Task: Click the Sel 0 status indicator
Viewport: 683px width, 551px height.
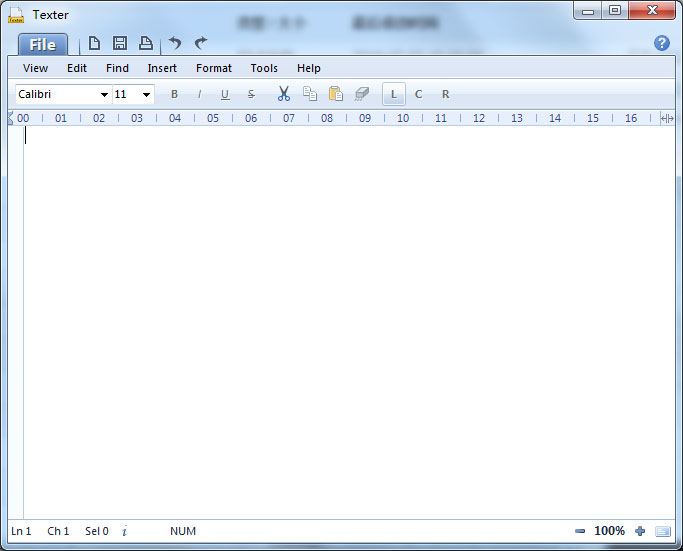Action: pyautogui.click(x=97, y=531)
